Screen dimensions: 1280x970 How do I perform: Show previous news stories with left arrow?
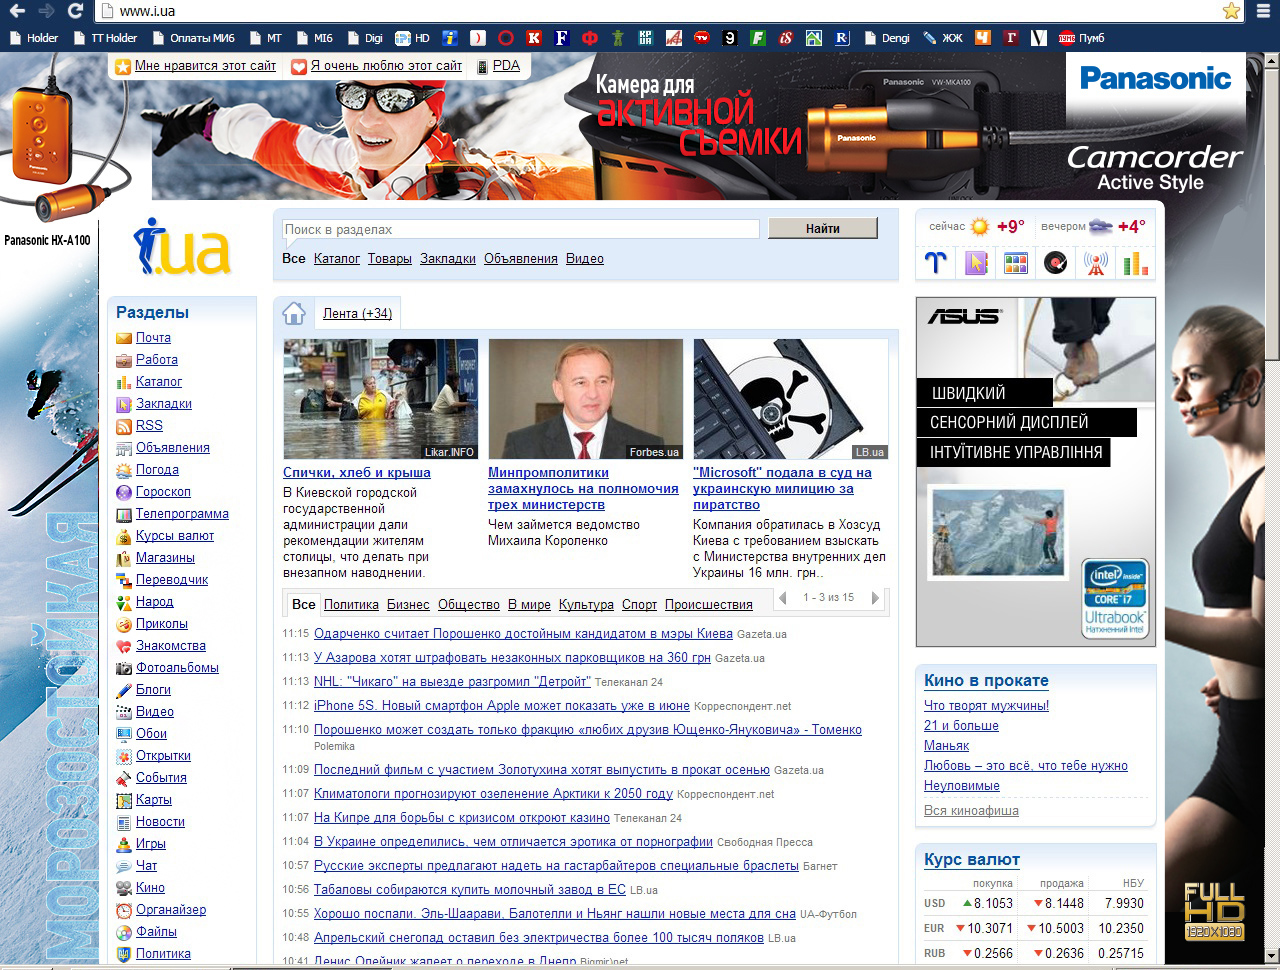tap(782, 598)
